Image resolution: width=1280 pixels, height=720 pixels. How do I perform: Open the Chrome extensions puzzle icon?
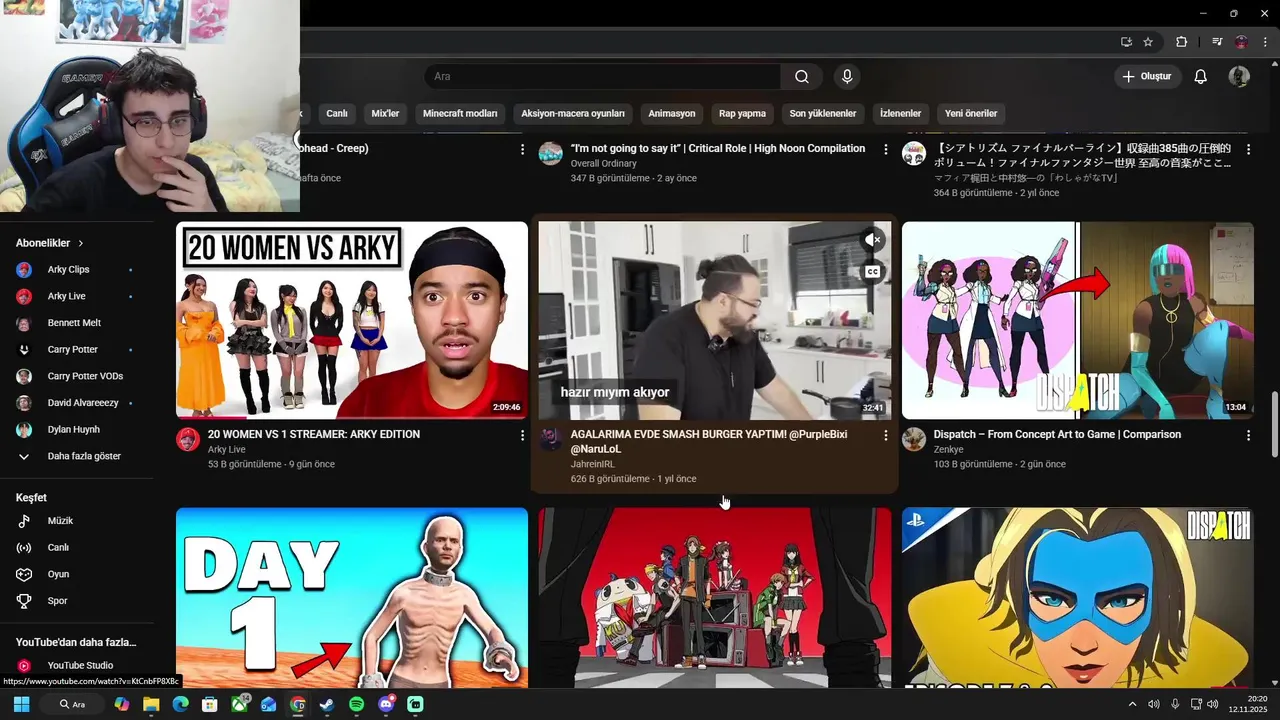[x=1181, y=42]
